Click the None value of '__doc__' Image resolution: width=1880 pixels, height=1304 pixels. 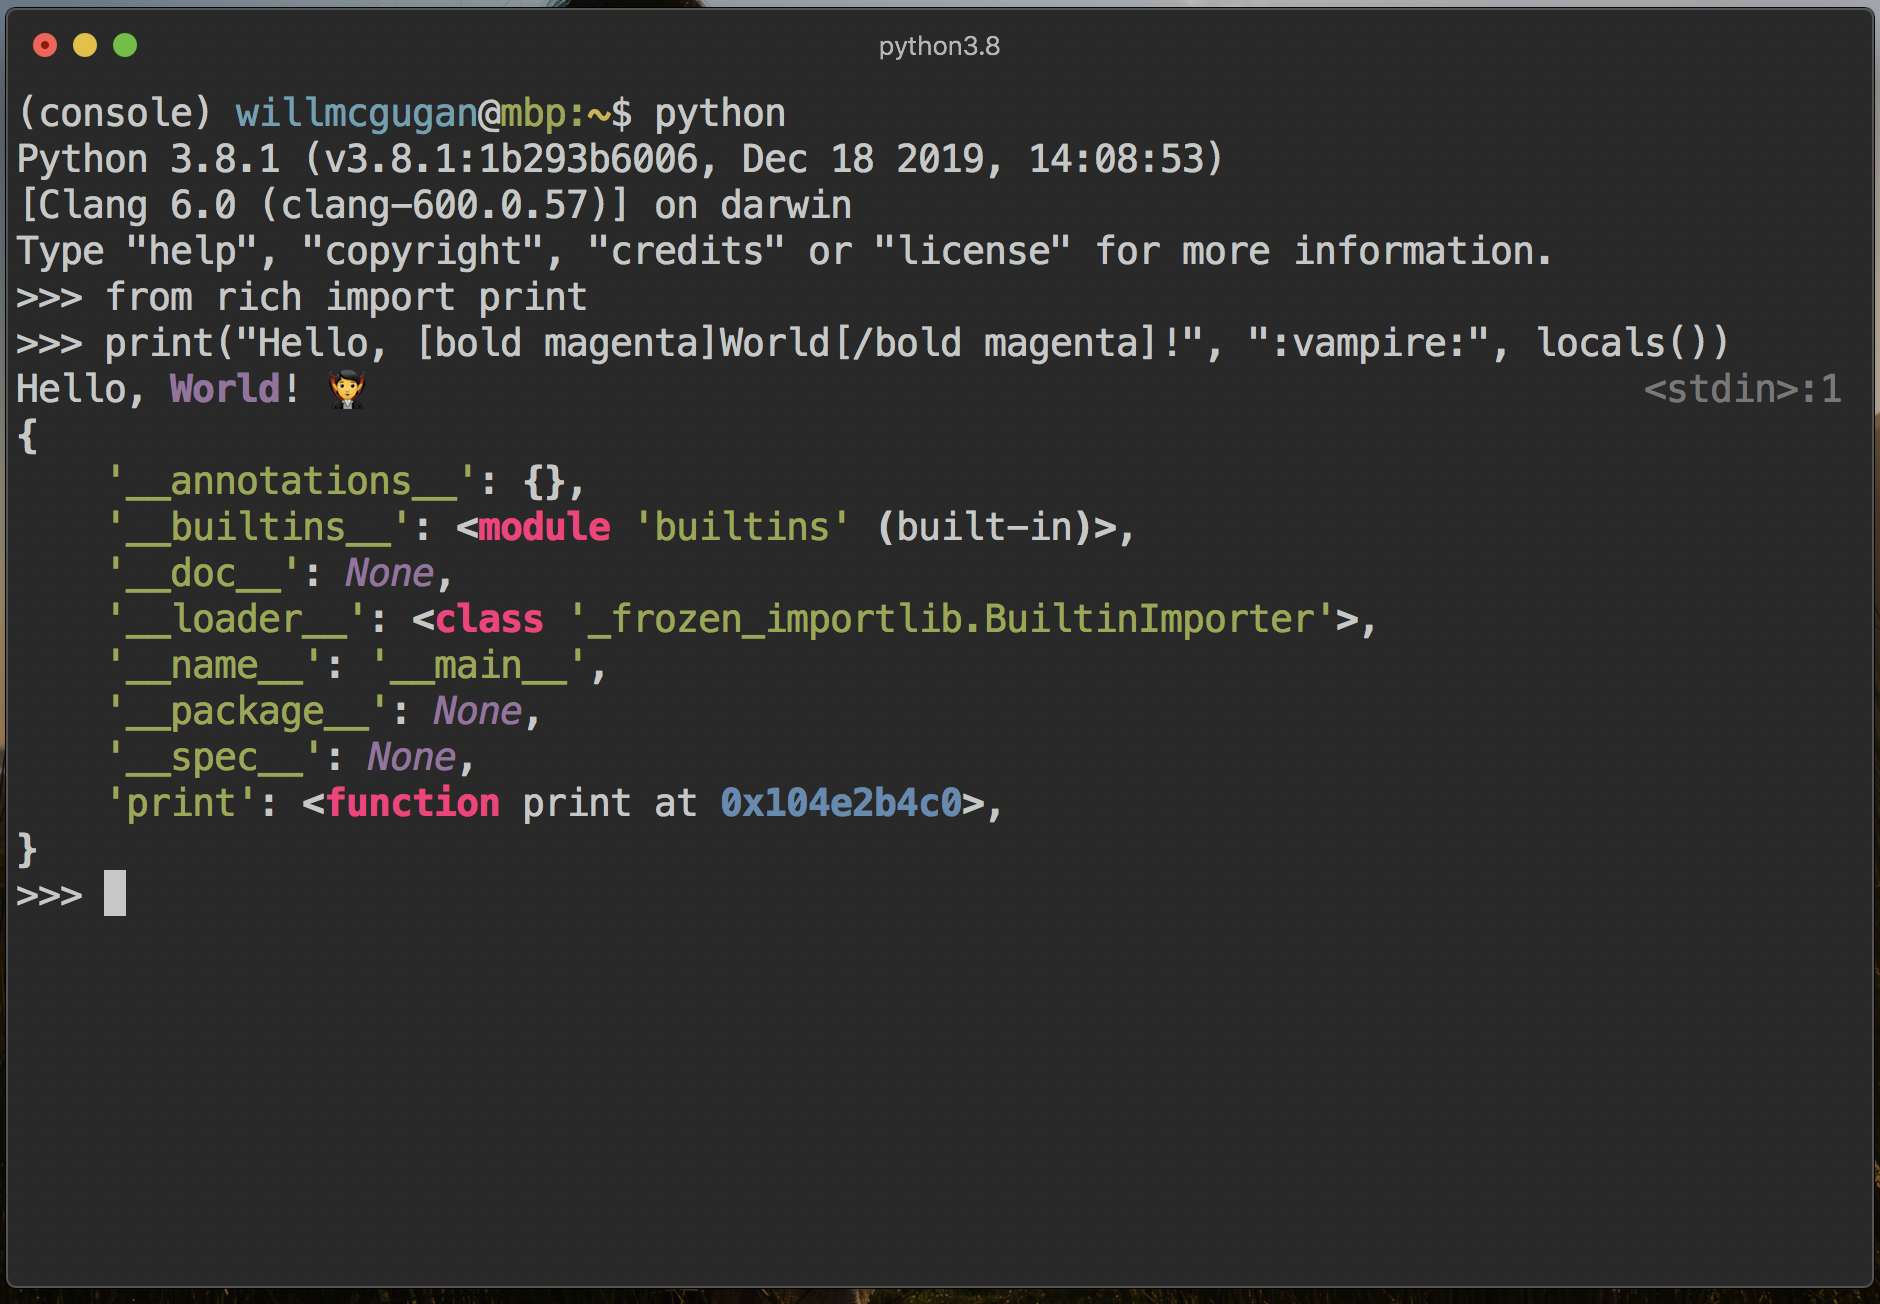(x=390, y=573)
